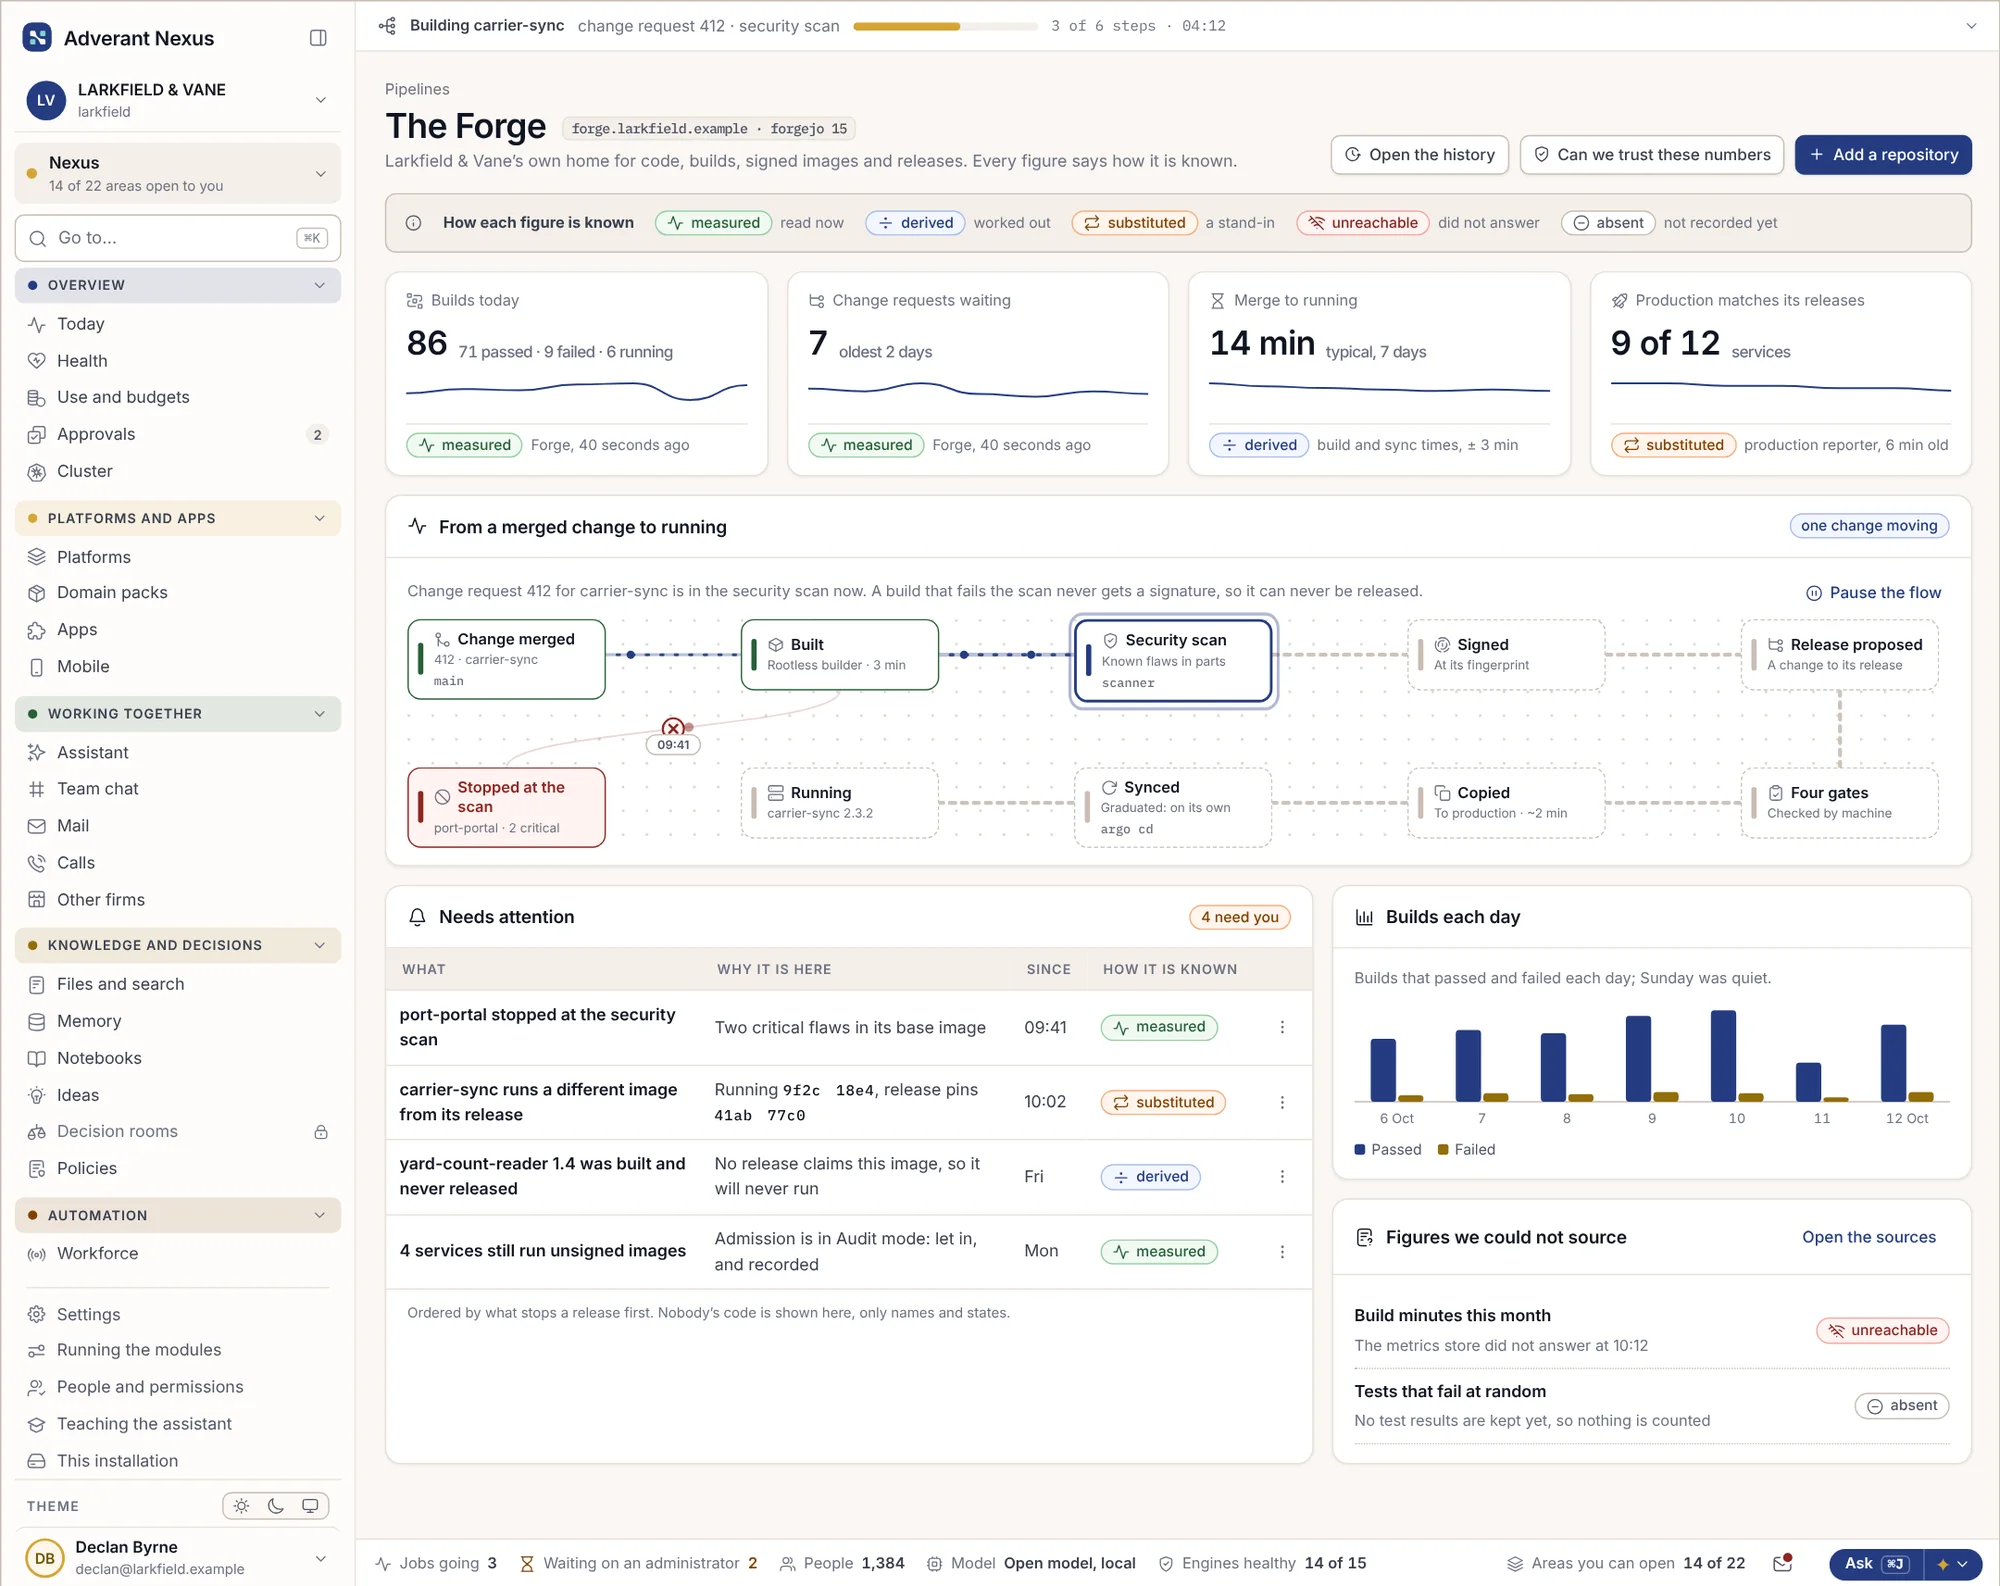The width and height of the screenshot is (2000, 1586).
Task: Click Can we trust these numbers
Action: (1651, 155)
